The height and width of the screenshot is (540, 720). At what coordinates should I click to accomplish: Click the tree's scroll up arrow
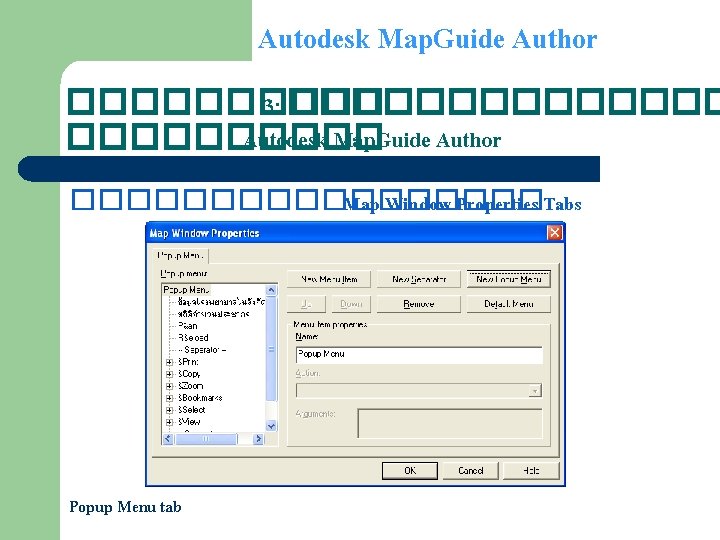271,290
